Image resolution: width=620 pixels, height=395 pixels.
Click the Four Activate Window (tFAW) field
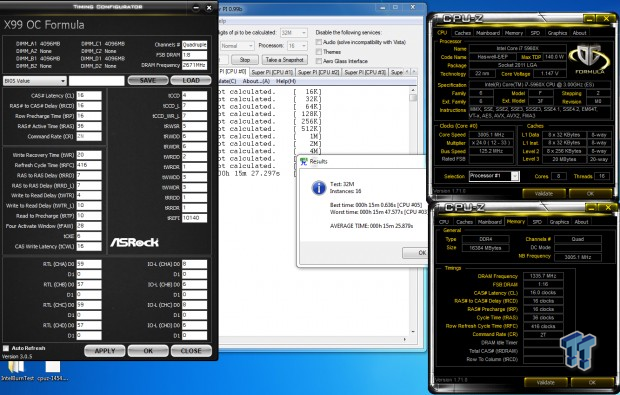coord(89,226)
